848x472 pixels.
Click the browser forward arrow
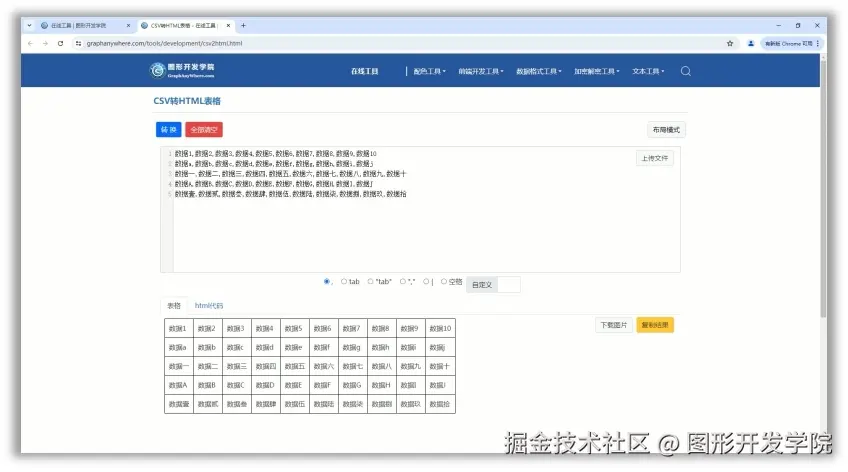(45, 43)
